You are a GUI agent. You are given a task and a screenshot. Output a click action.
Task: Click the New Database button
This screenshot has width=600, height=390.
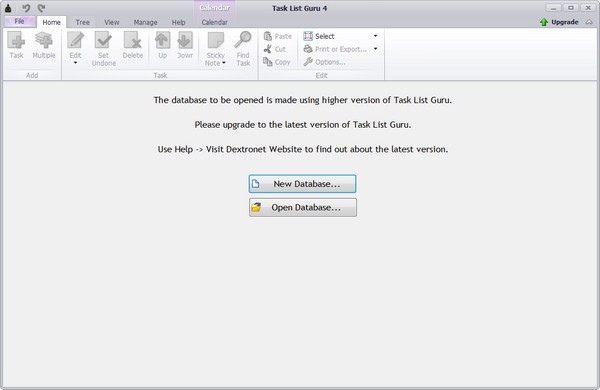(x=303, y=184)
